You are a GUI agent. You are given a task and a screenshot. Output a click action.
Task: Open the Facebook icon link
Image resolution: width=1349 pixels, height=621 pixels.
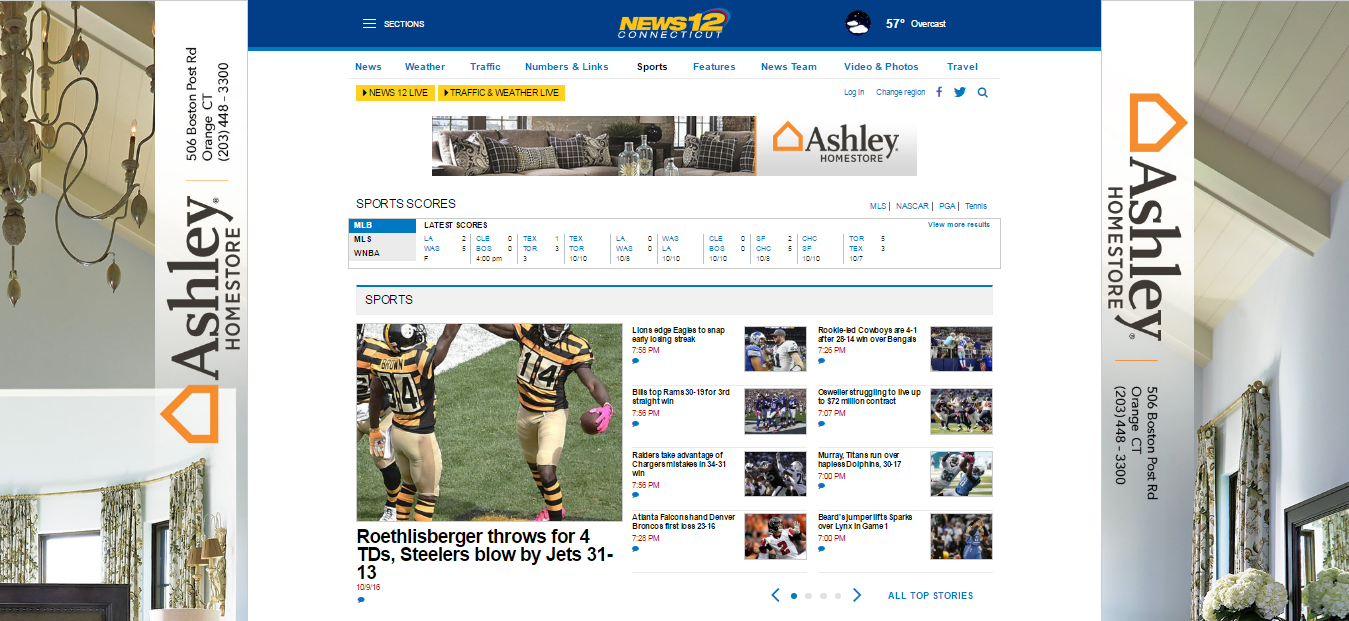pos(939,92)
